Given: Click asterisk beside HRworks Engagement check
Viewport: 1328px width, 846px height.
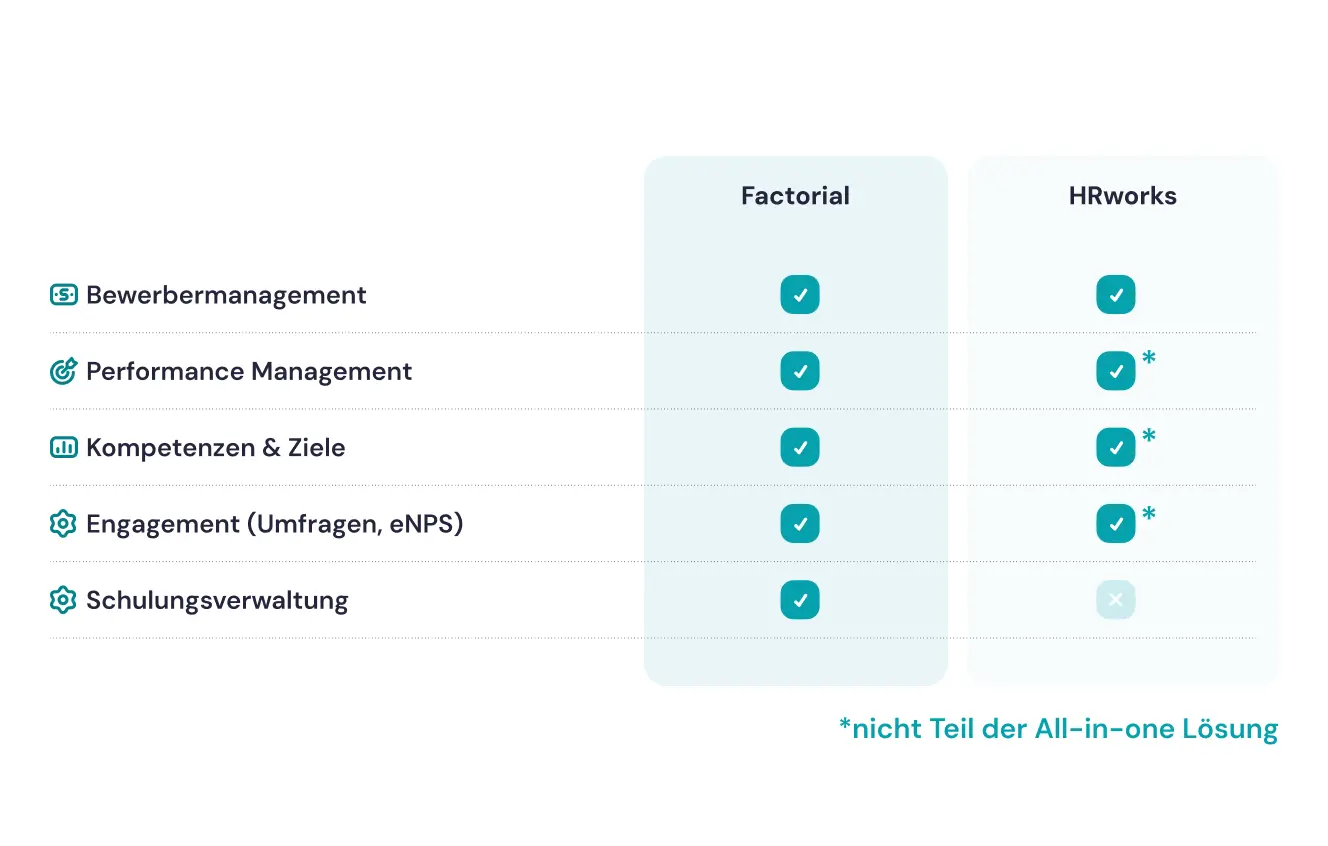Looking at the screenshot, I should 1149,514.
